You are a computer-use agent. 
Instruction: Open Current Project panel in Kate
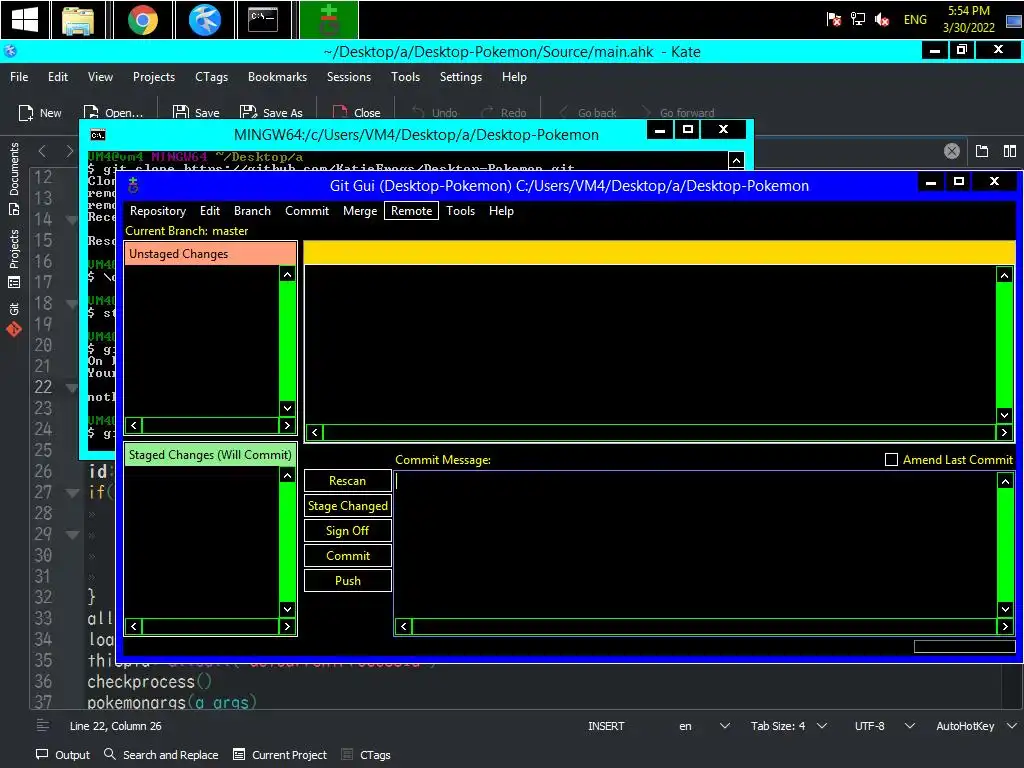pyautogui.click(x=280, y=754)
